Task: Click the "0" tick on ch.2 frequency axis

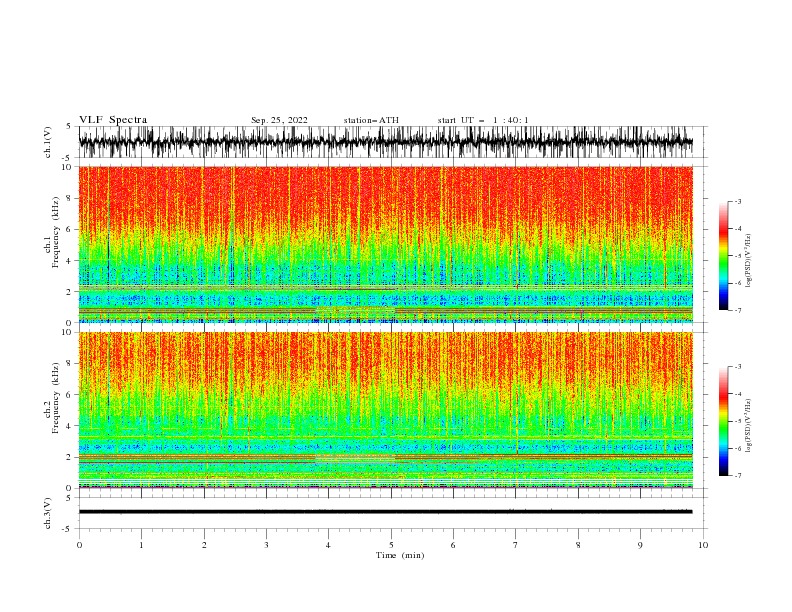Action: (x=70, y=488)
